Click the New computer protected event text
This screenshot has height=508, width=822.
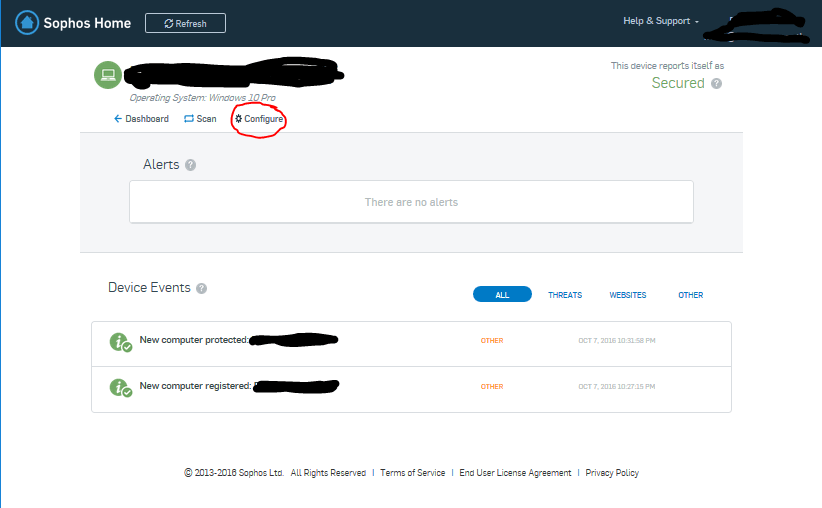(x=194, y=340)
